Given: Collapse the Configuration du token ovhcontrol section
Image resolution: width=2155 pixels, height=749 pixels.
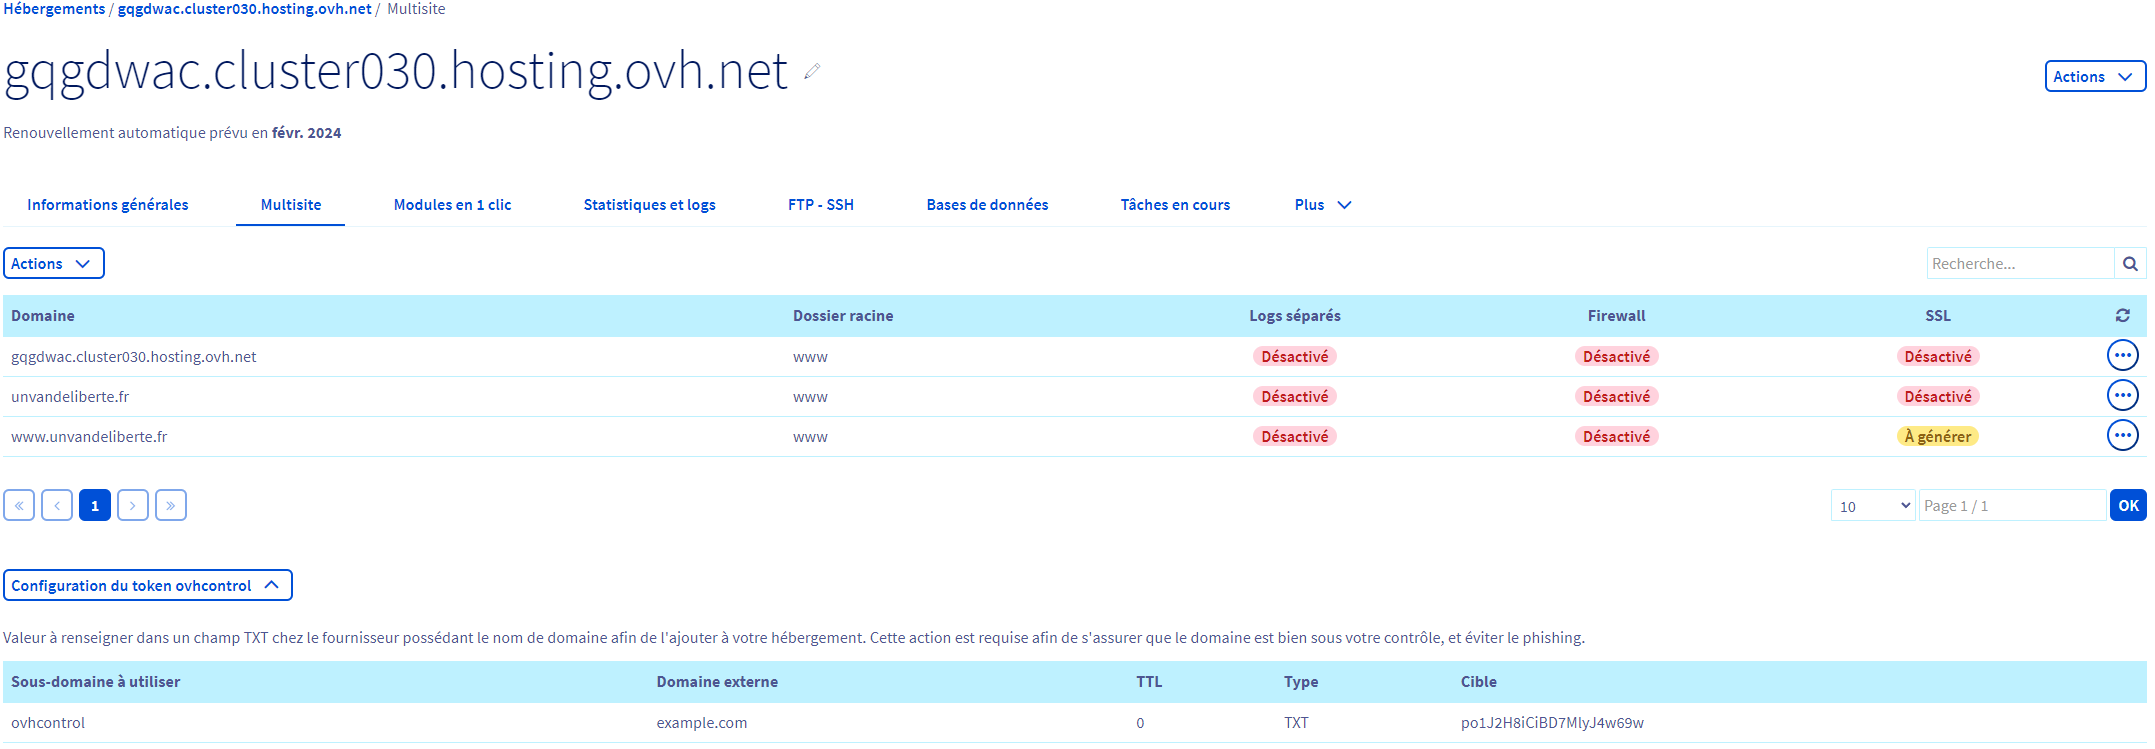Looking at the screenshot, I should click(x=147, y=586).
